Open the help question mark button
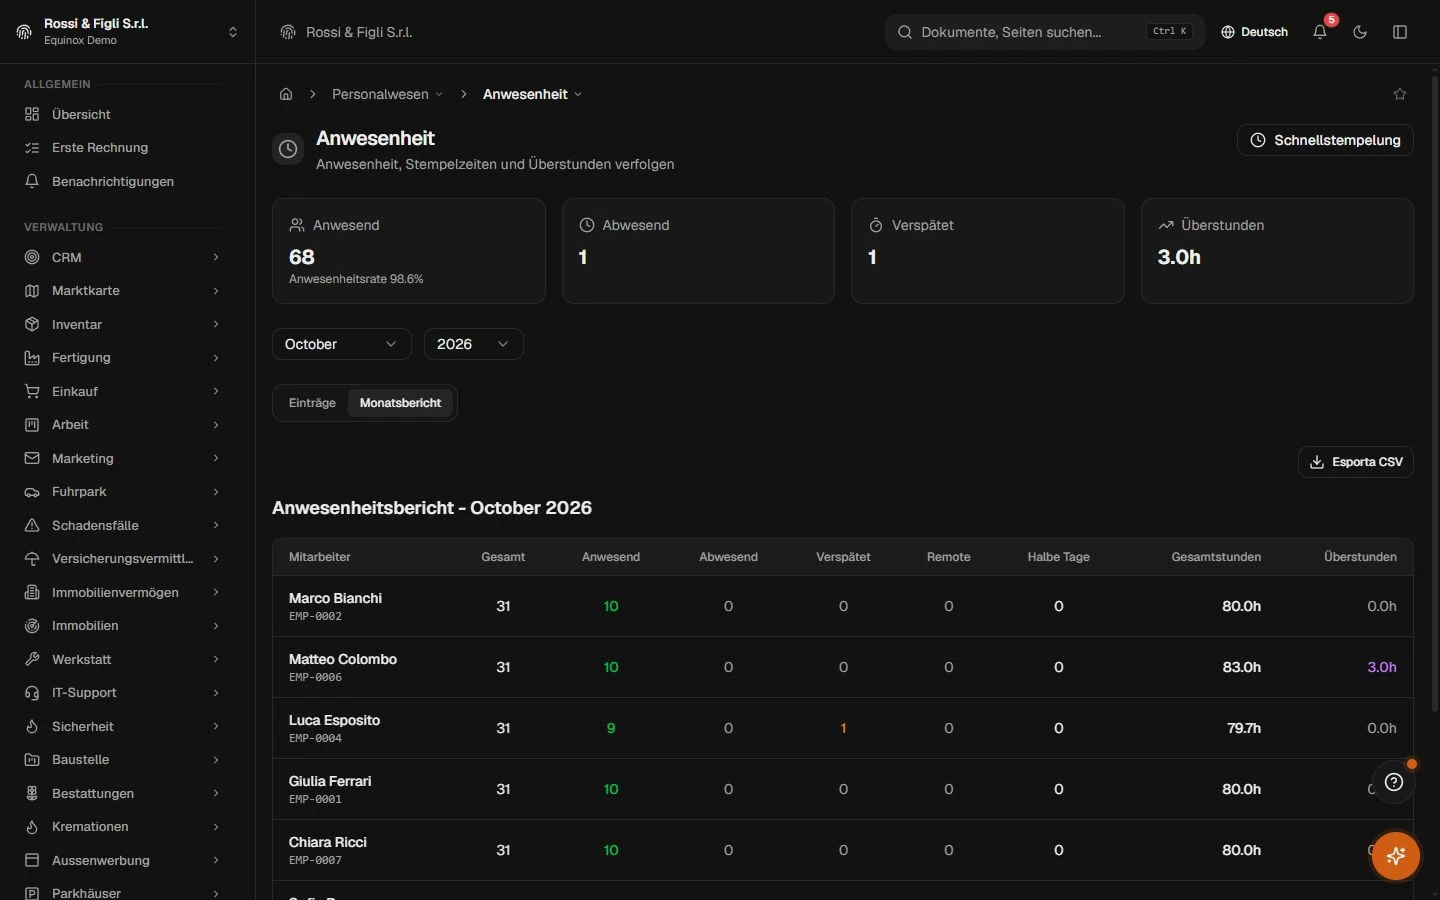Viewport: 1440px width, 900px height. click(1394, 782)
